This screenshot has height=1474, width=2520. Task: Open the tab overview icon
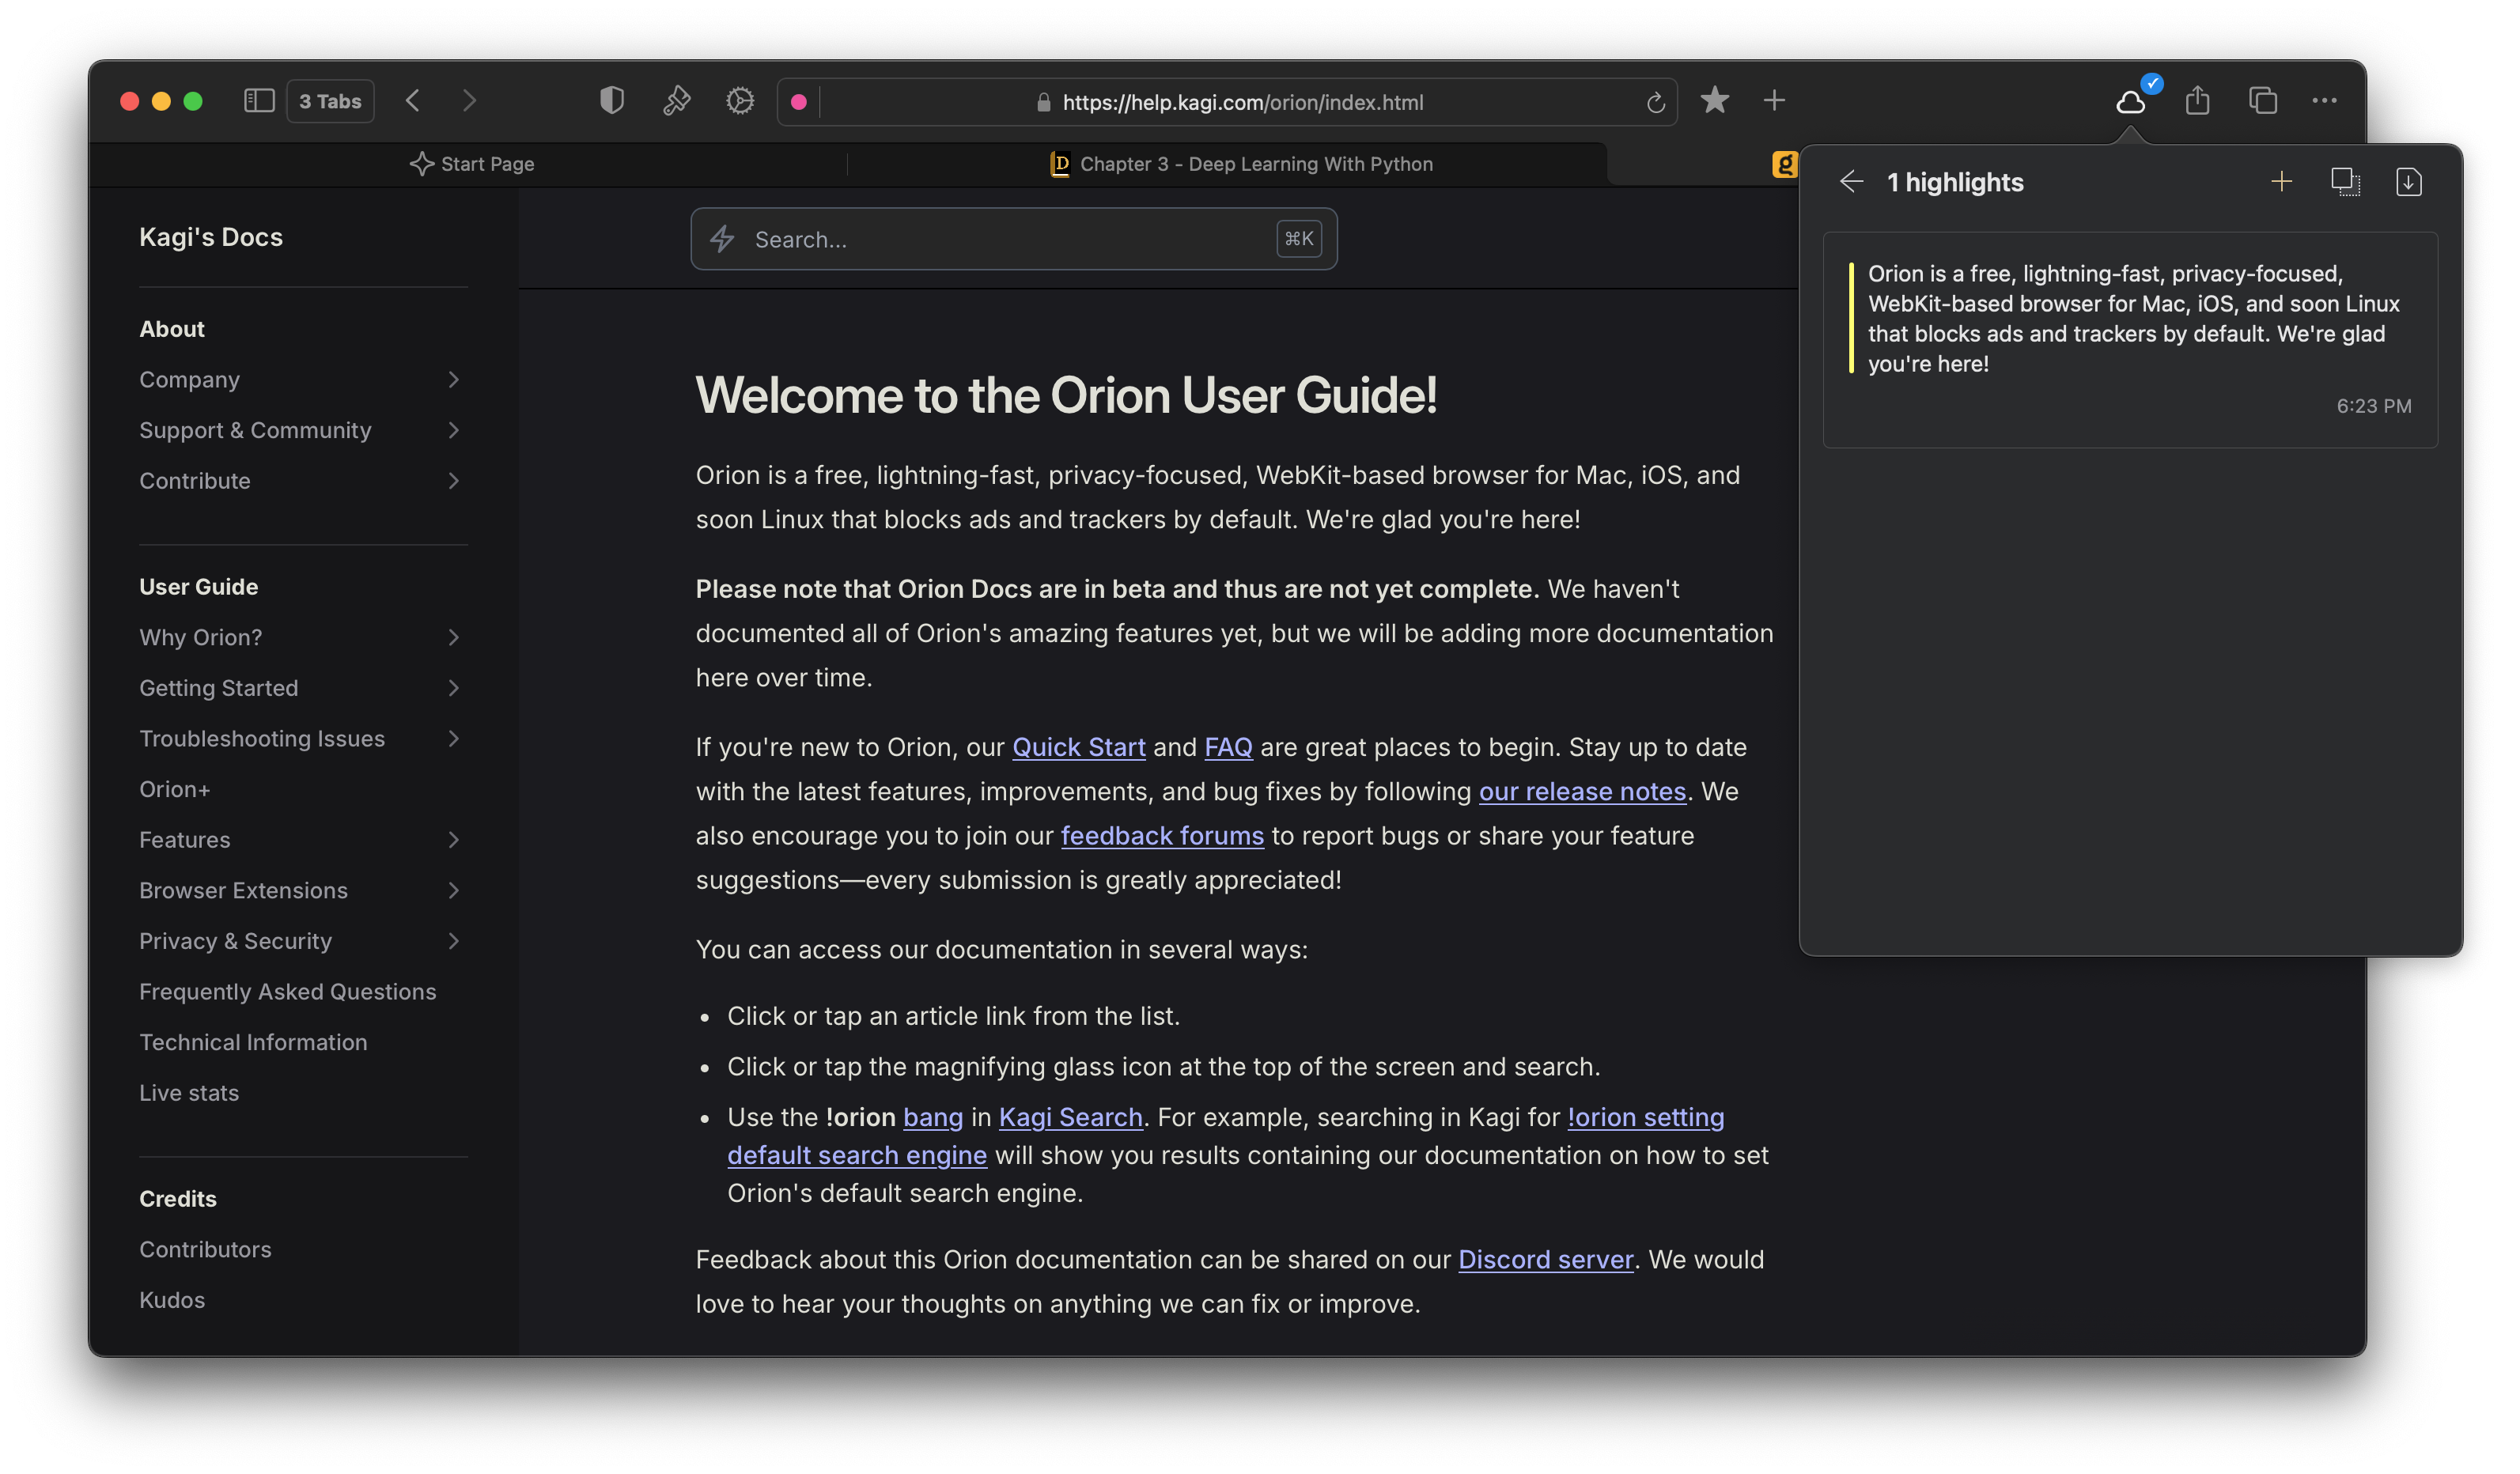(x=2263, y=101)
